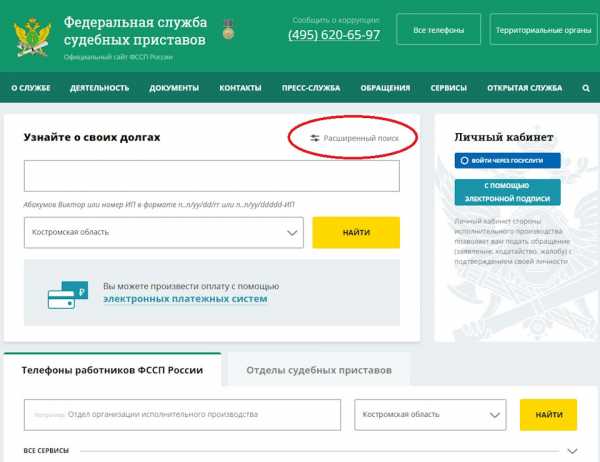Click the 'Сообщить о коррупции' label

pyautogui.click(x=336, y=20)
